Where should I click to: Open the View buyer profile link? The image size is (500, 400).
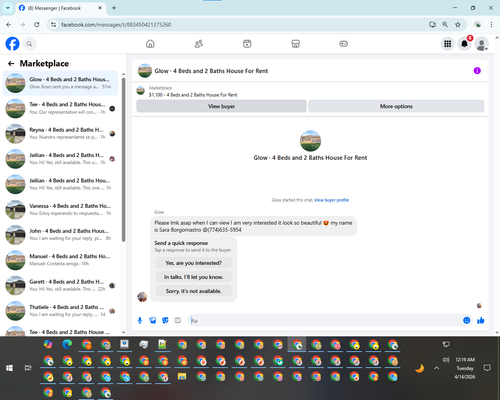[331, 200]
